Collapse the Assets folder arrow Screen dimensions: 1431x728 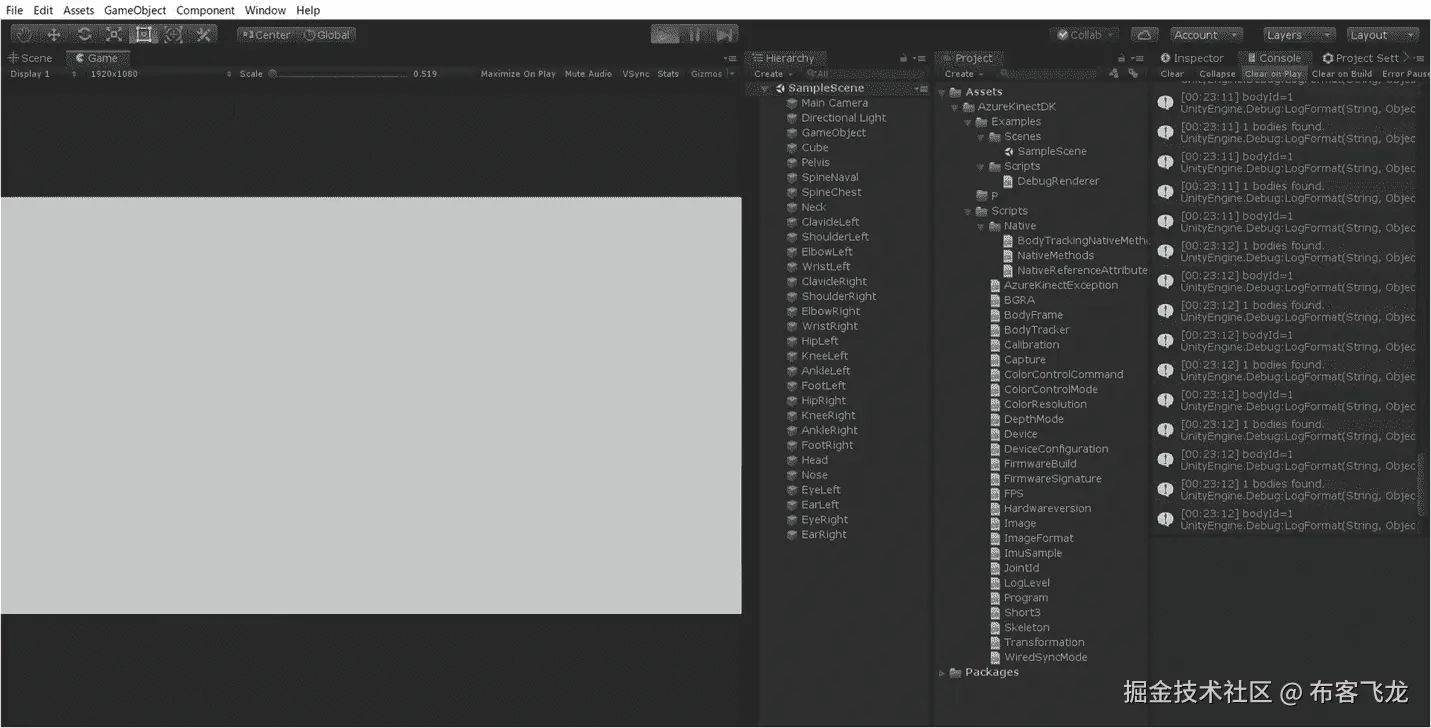(x=942, y=92)
